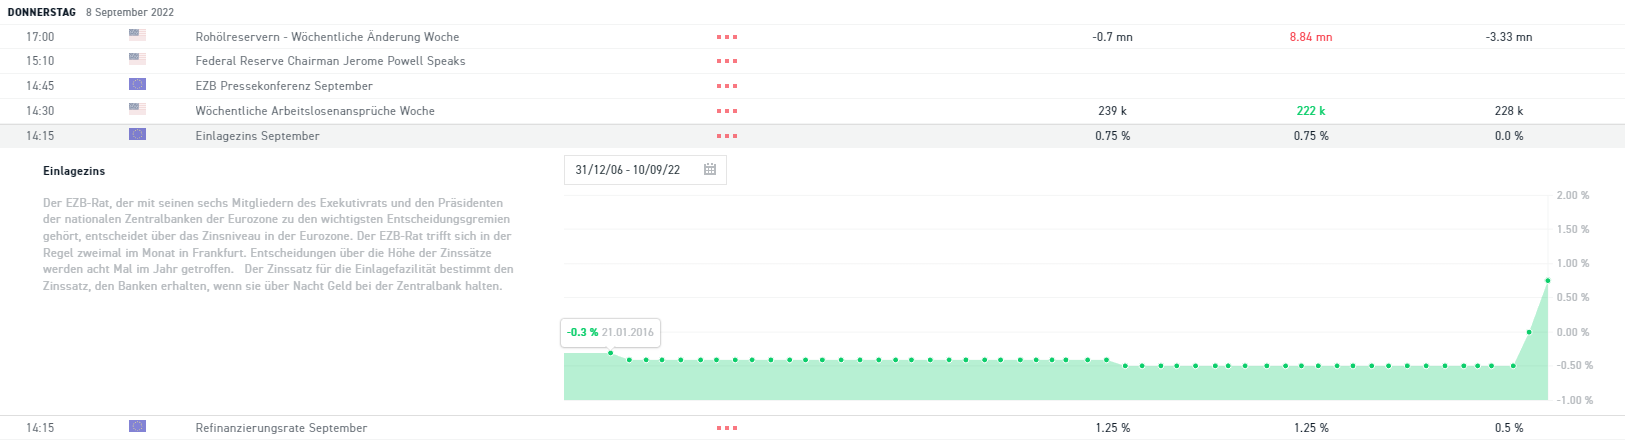Click importance dots on EZB Pressekonferenz row

point(727,86)
